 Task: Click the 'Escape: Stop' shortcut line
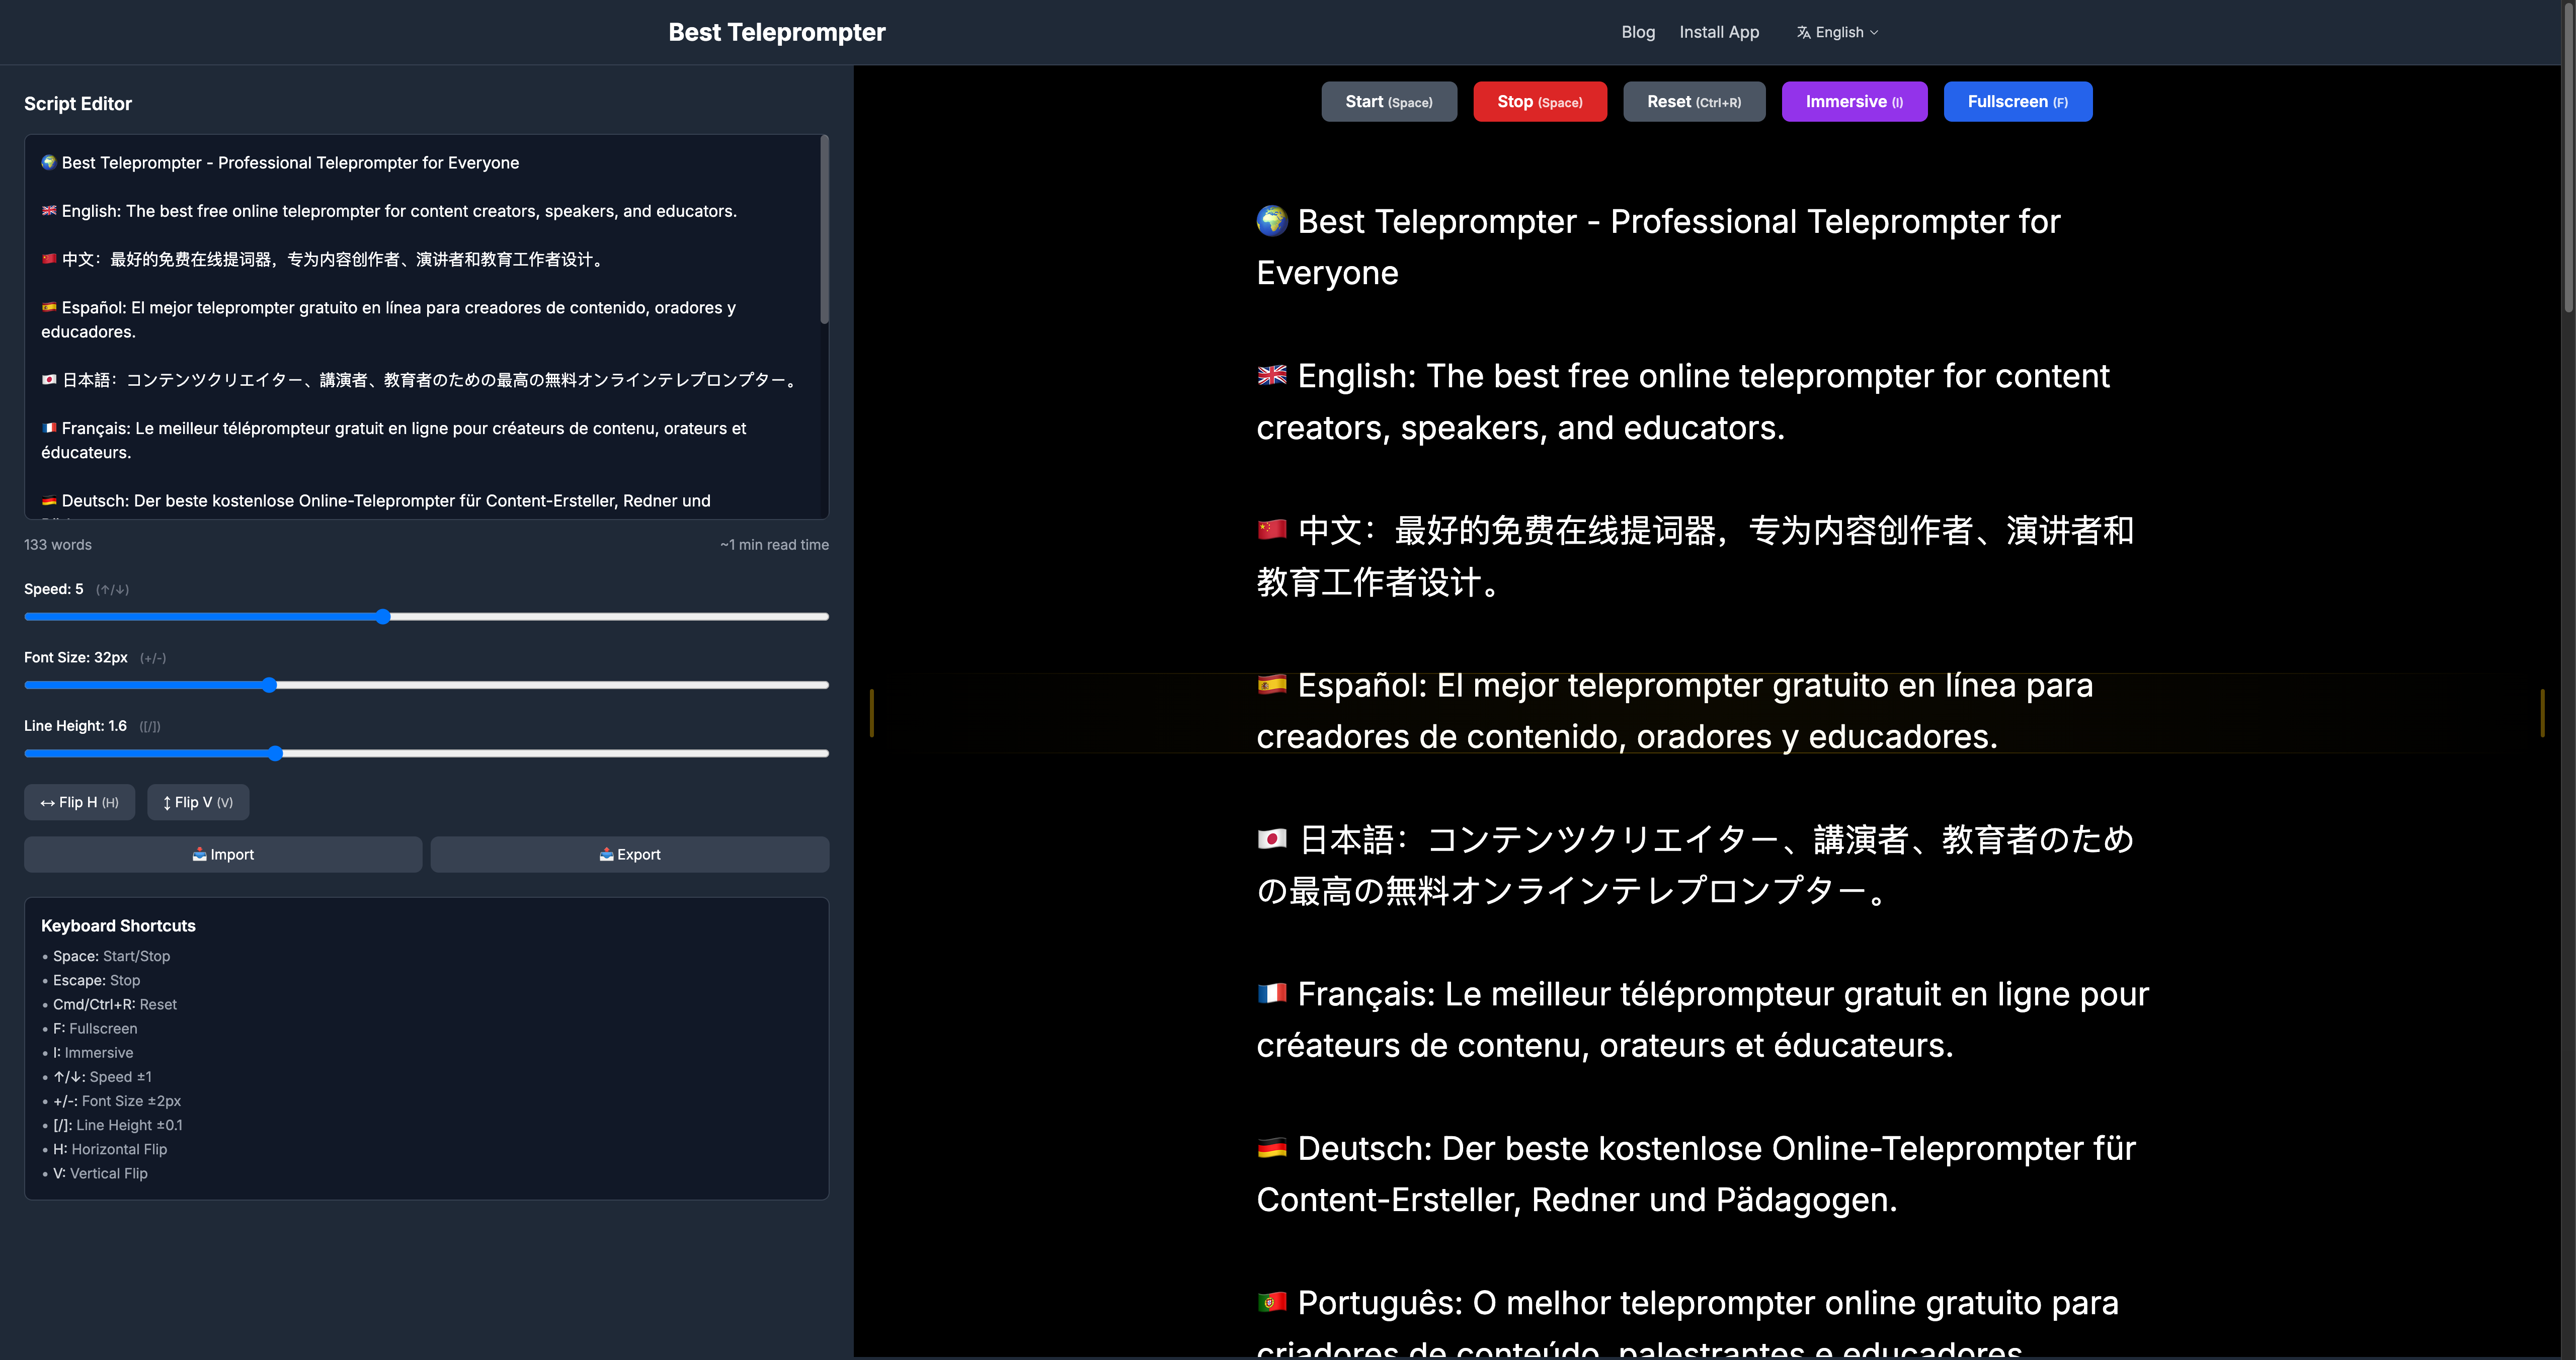[96, 980]
